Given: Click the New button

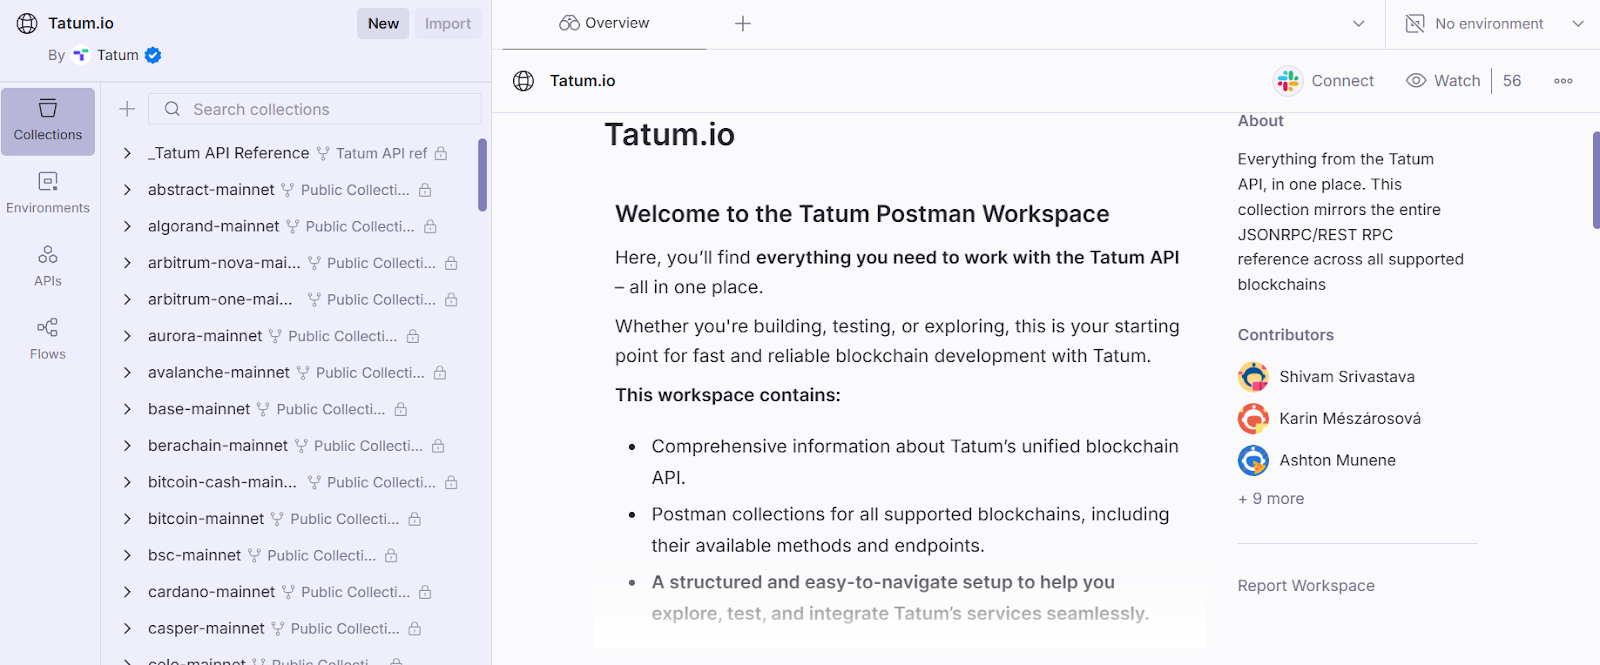Looking at the screenshot, I should 383,24.
